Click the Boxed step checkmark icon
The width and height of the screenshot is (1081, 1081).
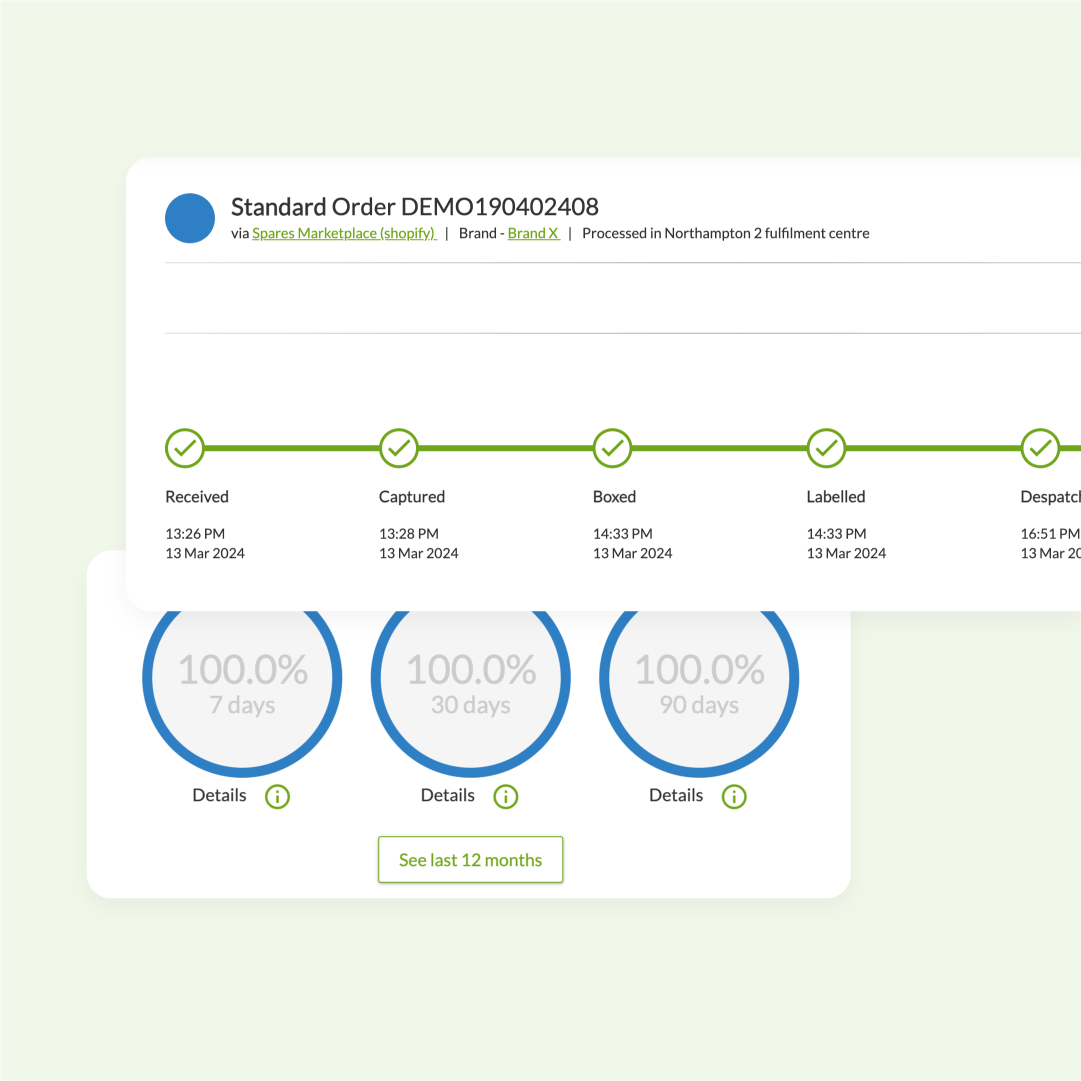tap(613, 448)
